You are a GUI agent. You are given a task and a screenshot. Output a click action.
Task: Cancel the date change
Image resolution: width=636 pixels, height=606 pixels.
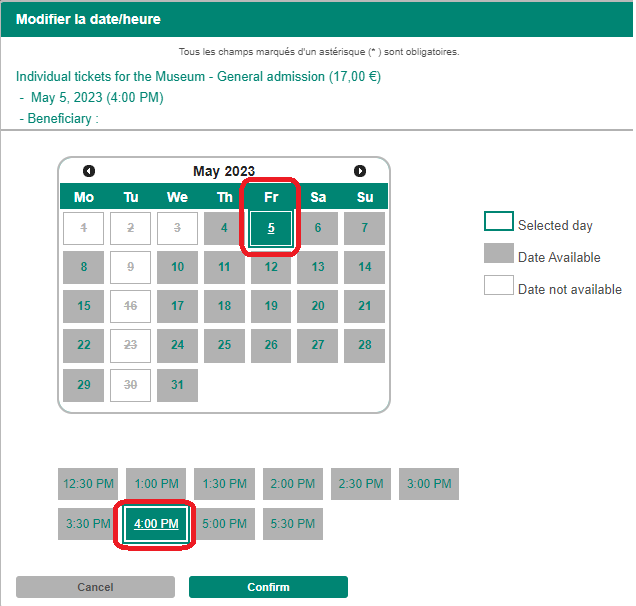[95, 587]
